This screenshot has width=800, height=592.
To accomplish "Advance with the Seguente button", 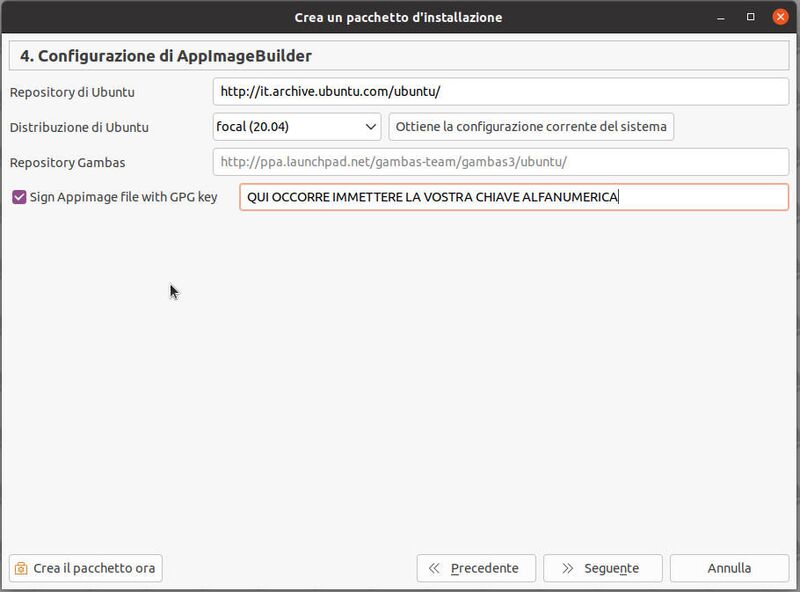I will point(603,568).
